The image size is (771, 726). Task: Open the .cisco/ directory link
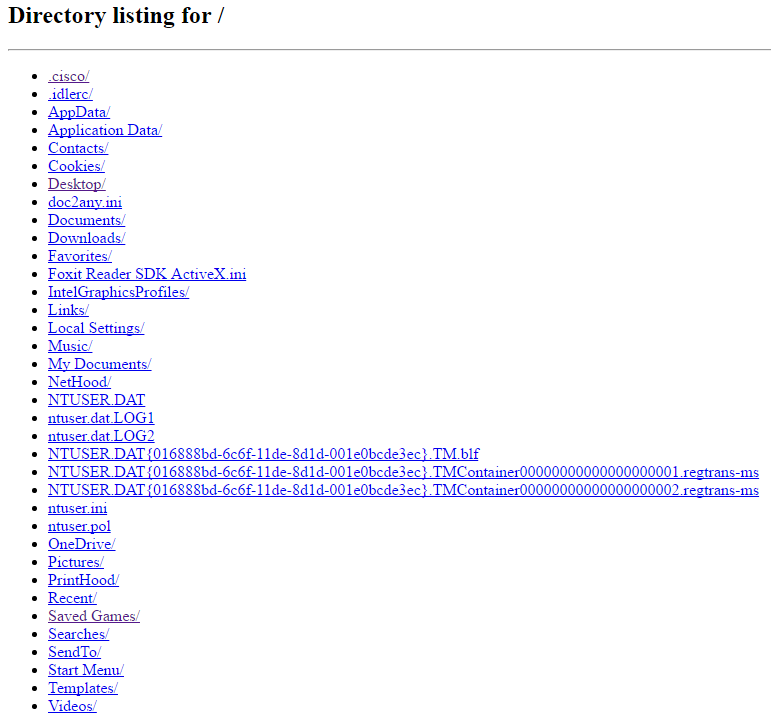click(x=68, y=76)
